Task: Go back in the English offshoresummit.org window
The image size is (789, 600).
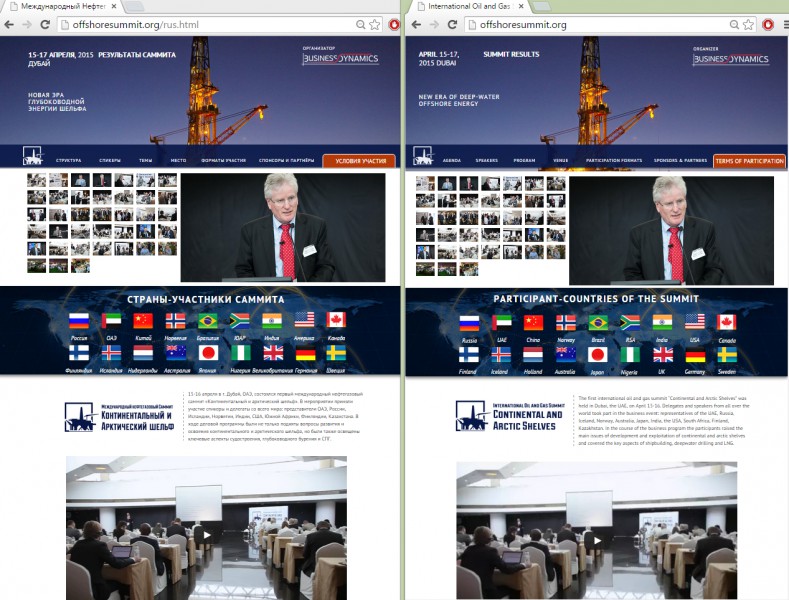Action: tap(416, 25)
